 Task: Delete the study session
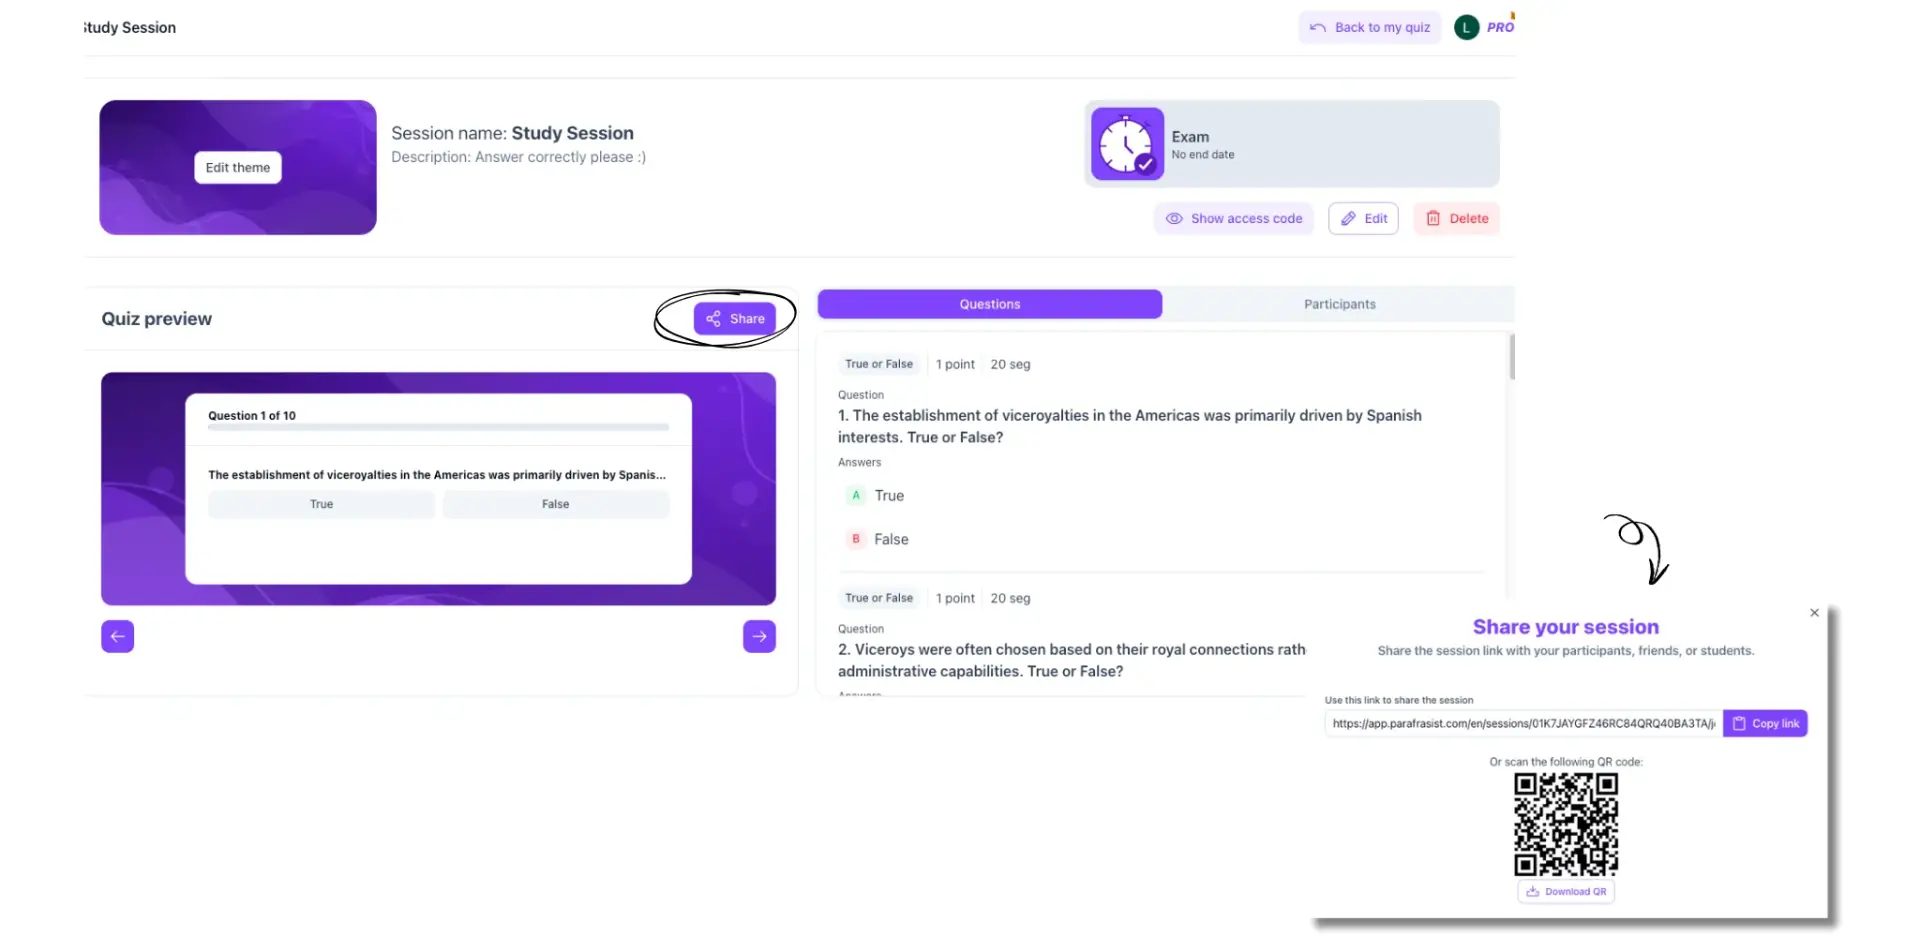(1456, 219)
